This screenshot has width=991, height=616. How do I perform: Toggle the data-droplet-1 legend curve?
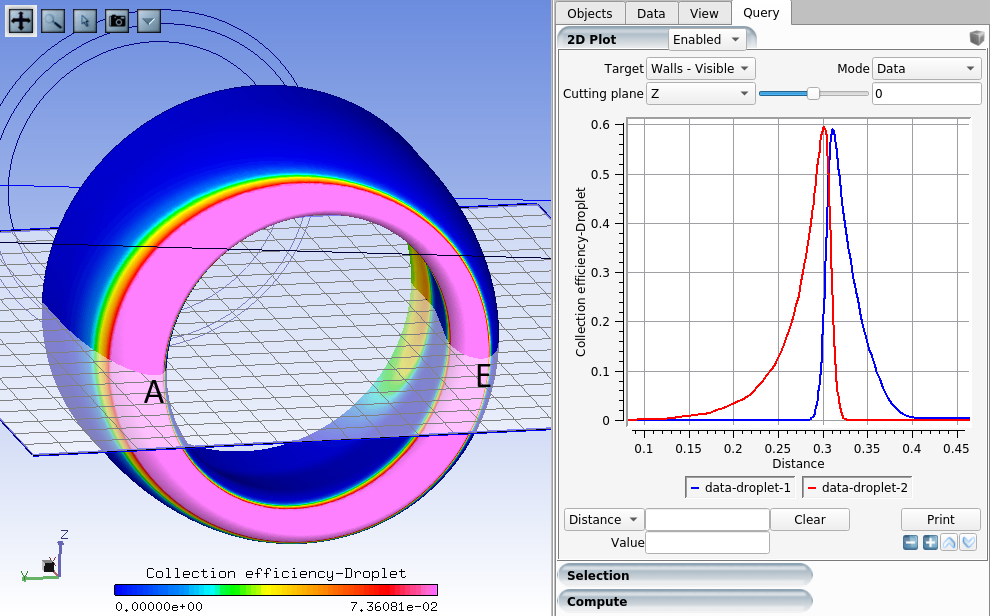point(741,487)
